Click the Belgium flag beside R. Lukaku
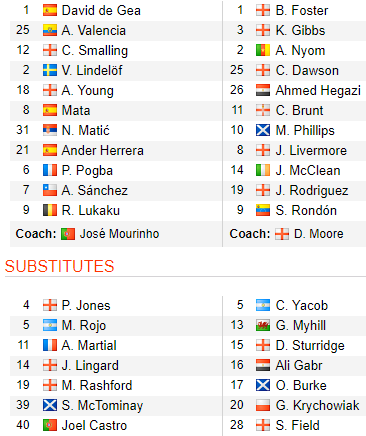 tap(50, 211)
